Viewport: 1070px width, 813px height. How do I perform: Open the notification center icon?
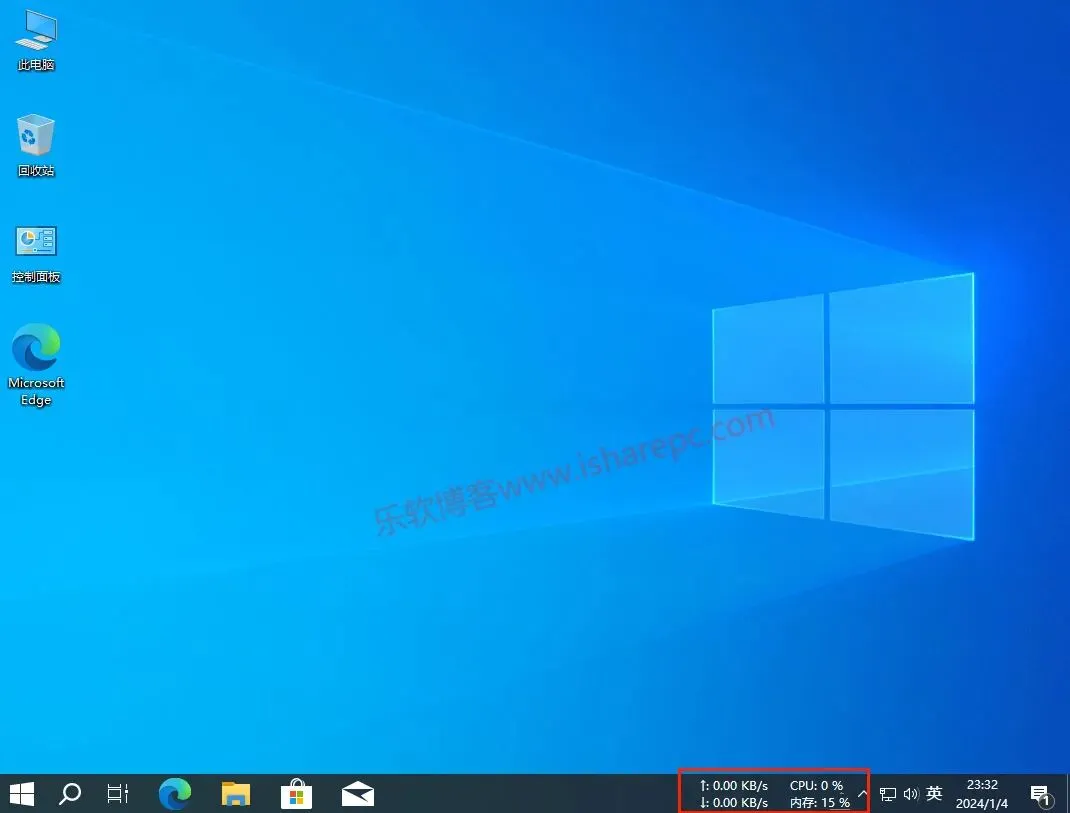click(1041, 795)
